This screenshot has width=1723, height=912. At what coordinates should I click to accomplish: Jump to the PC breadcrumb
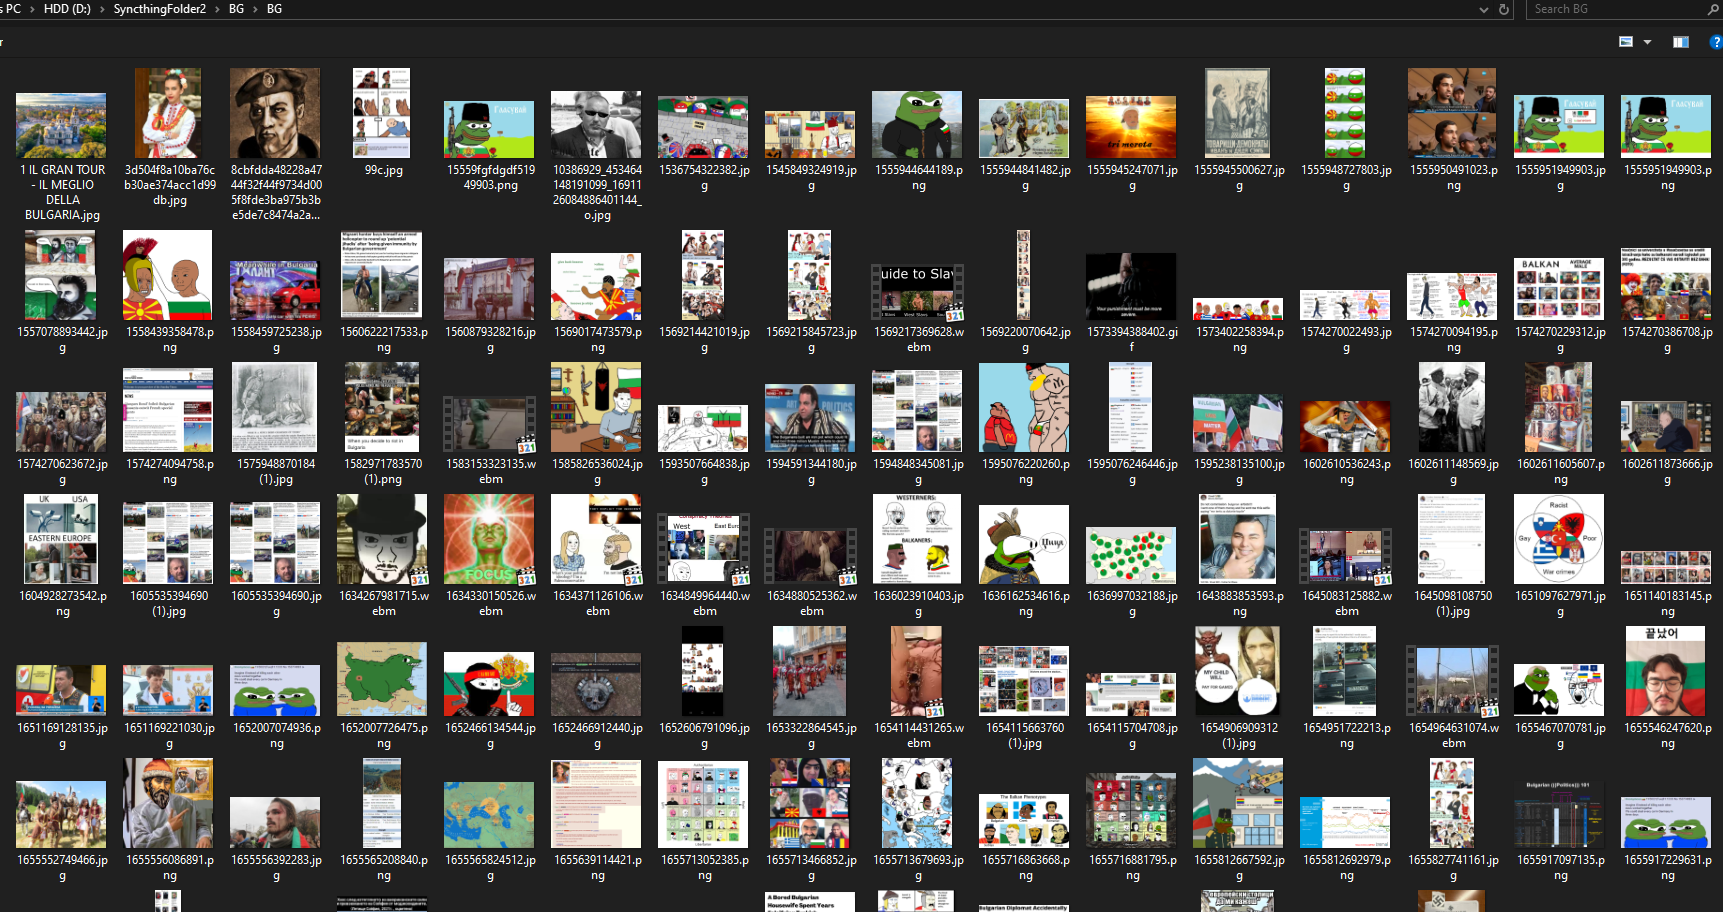[x=12, y=9]
